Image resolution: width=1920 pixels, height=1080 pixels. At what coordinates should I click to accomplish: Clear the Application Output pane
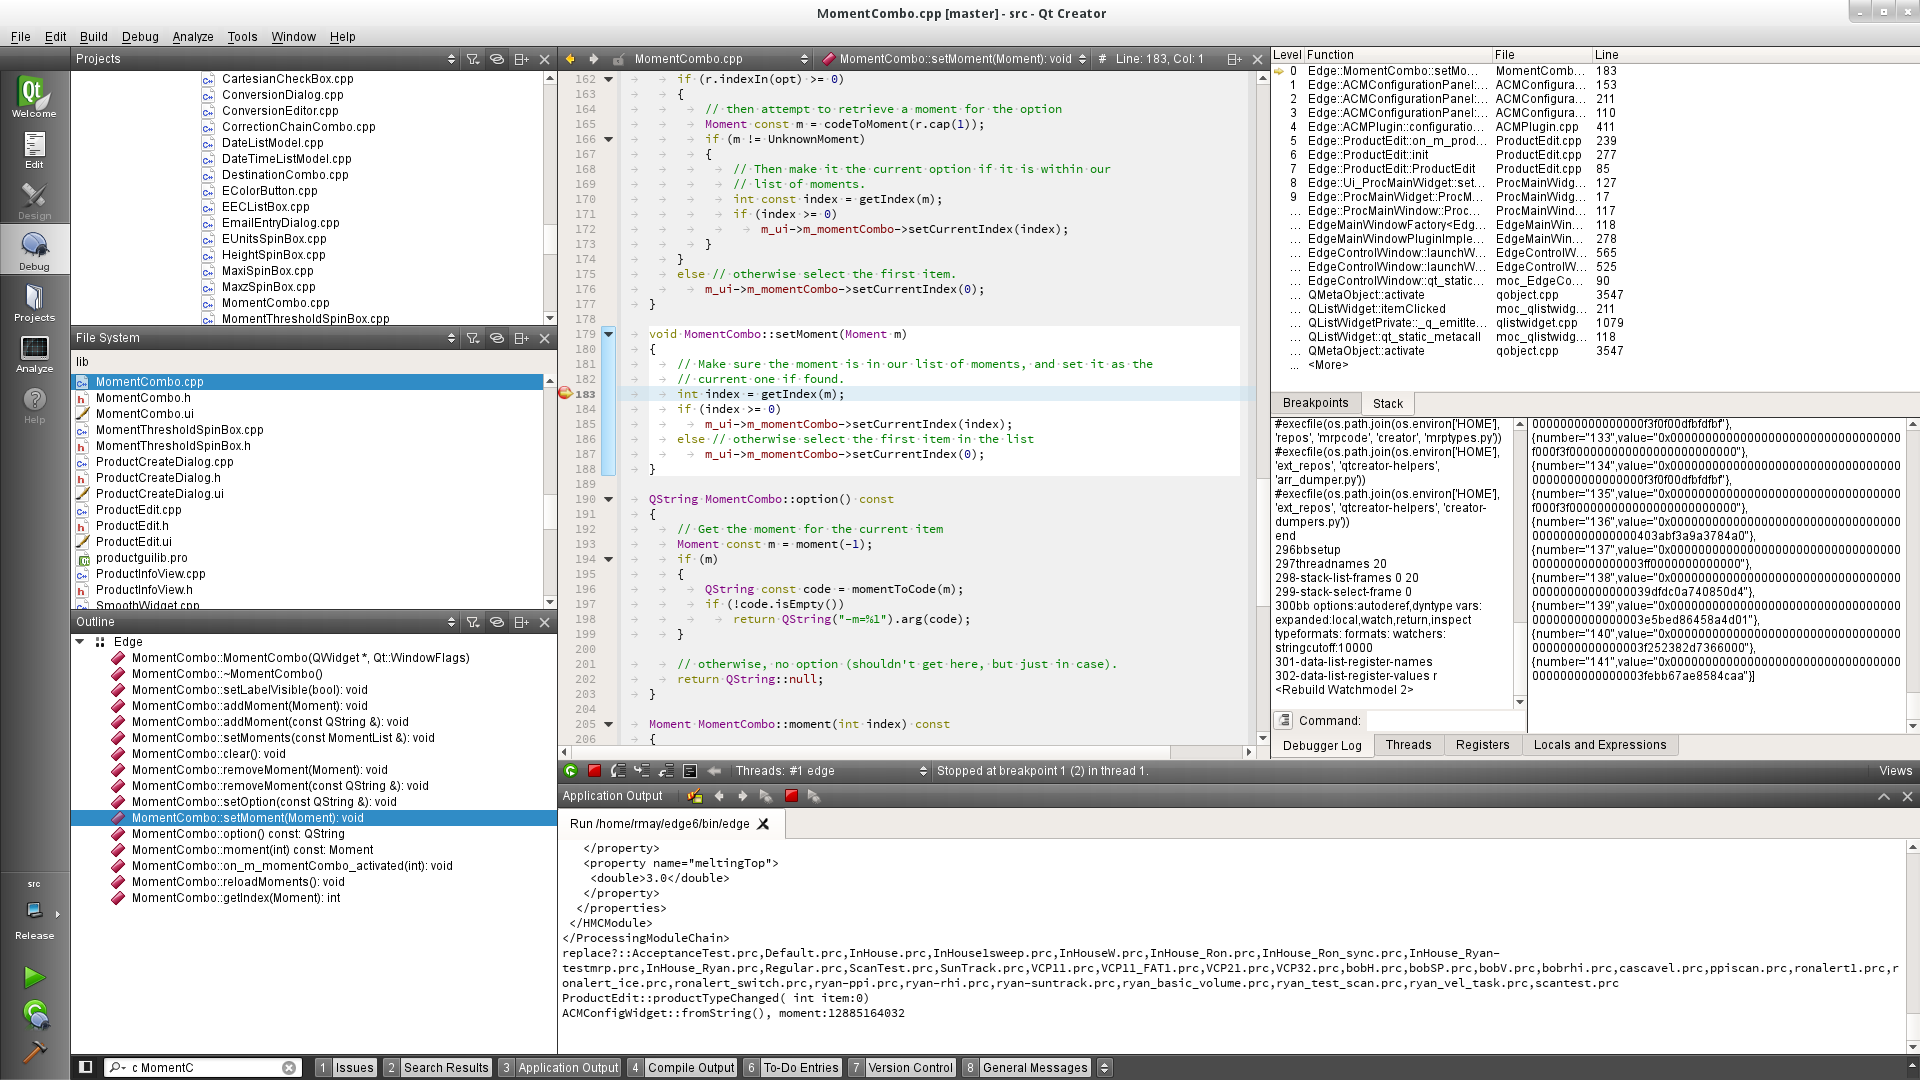pyautogui.click(x=694, y=797)
